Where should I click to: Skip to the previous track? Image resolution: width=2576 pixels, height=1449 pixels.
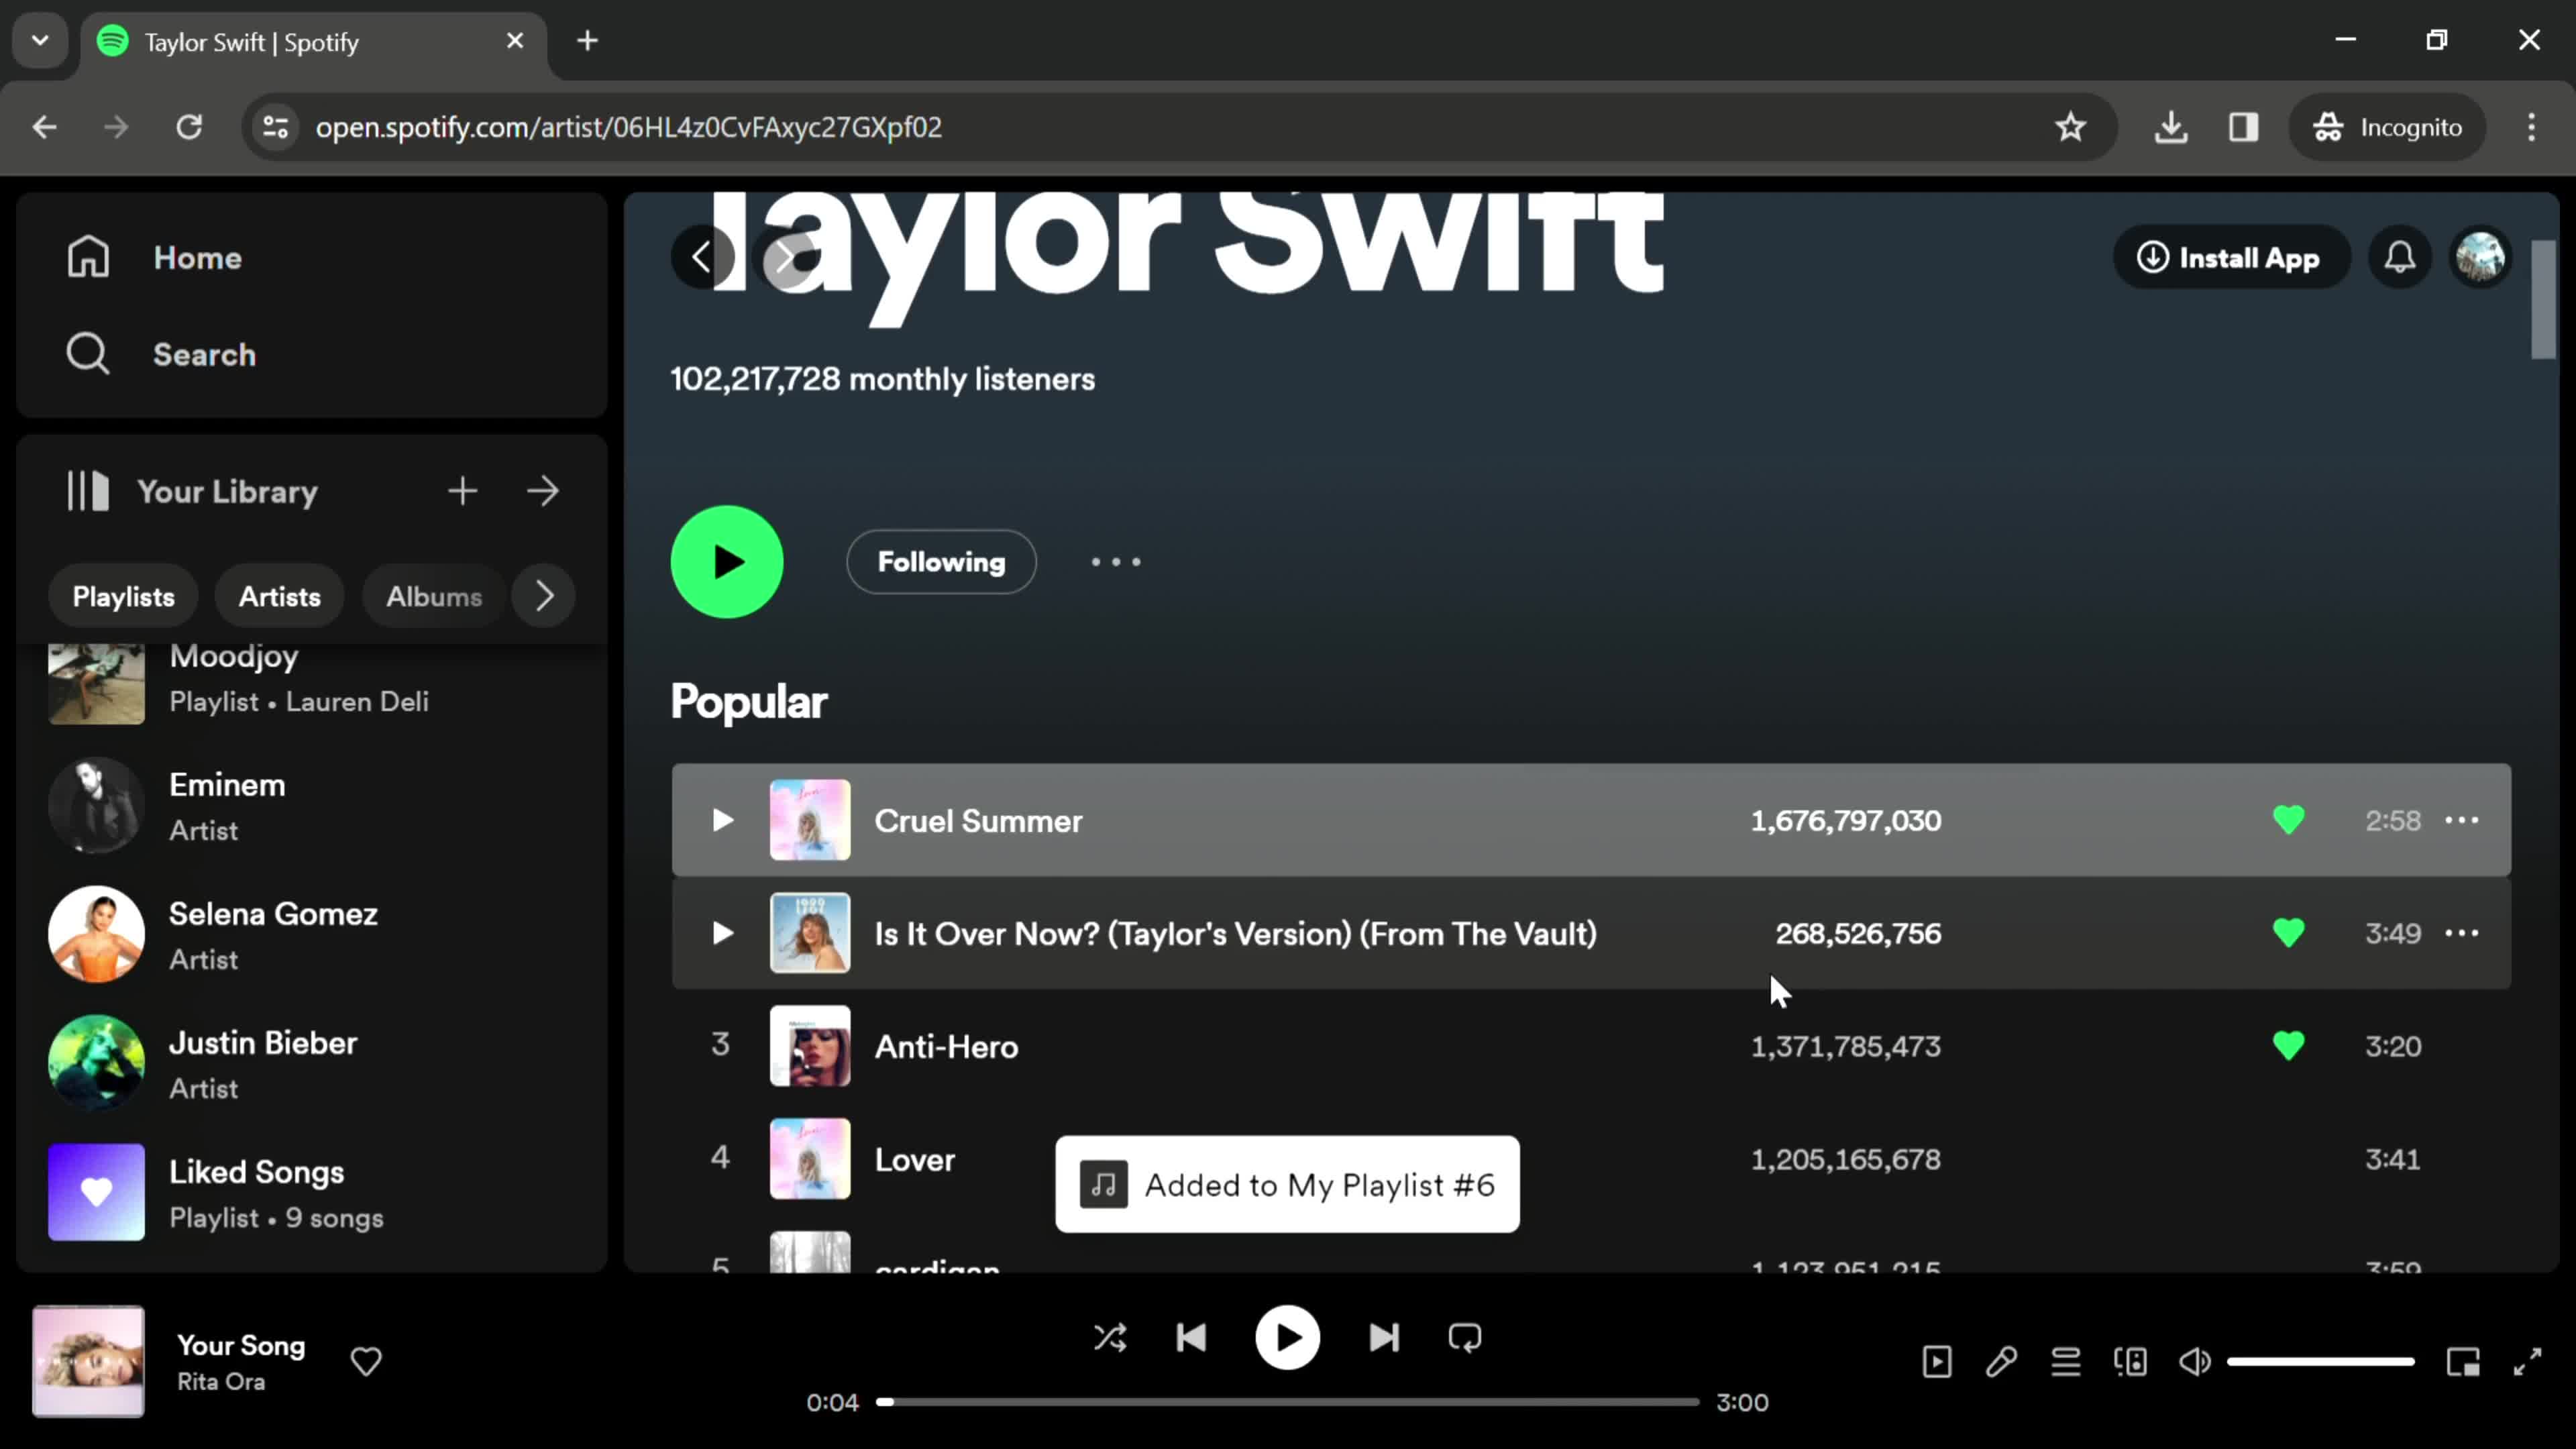(x=1191, y=1338)
